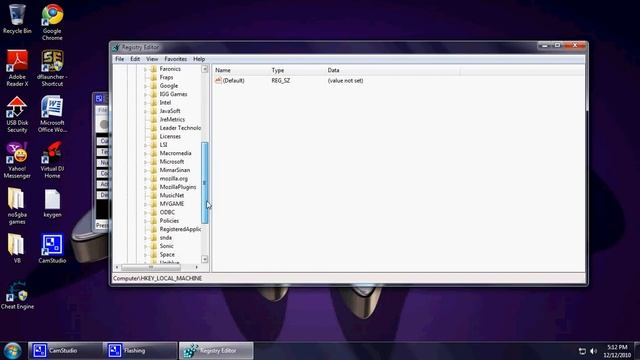Viewport: 640px width, 360px height.
Task: Click tree vertical scrollbar thumb
Action: tap(204, 182)
